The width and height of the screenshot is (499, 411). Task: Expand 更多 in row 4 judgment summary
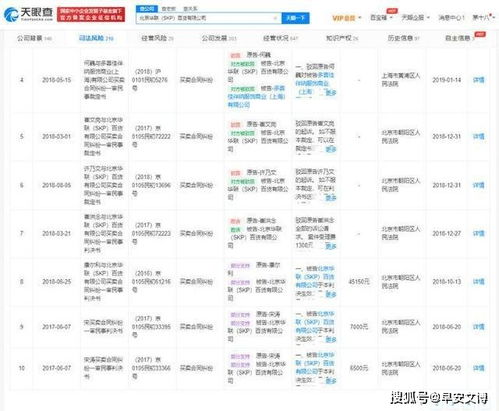tap(331, 93)
